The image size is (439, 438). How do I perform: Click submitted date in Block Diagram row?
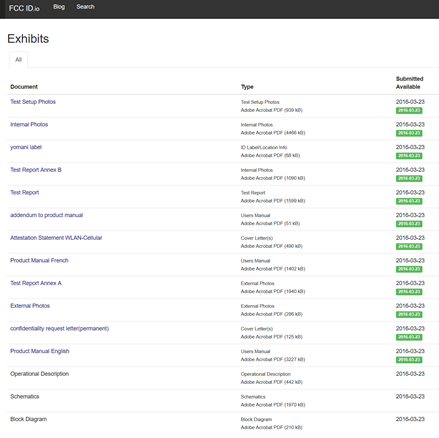(410, 419)
